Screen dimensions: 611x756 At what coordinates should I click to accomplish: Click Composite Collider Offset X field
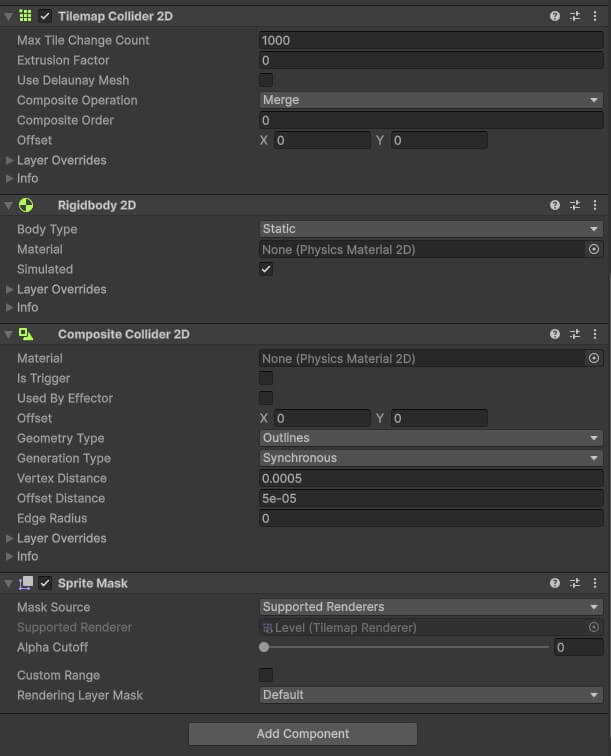(322, 418)
